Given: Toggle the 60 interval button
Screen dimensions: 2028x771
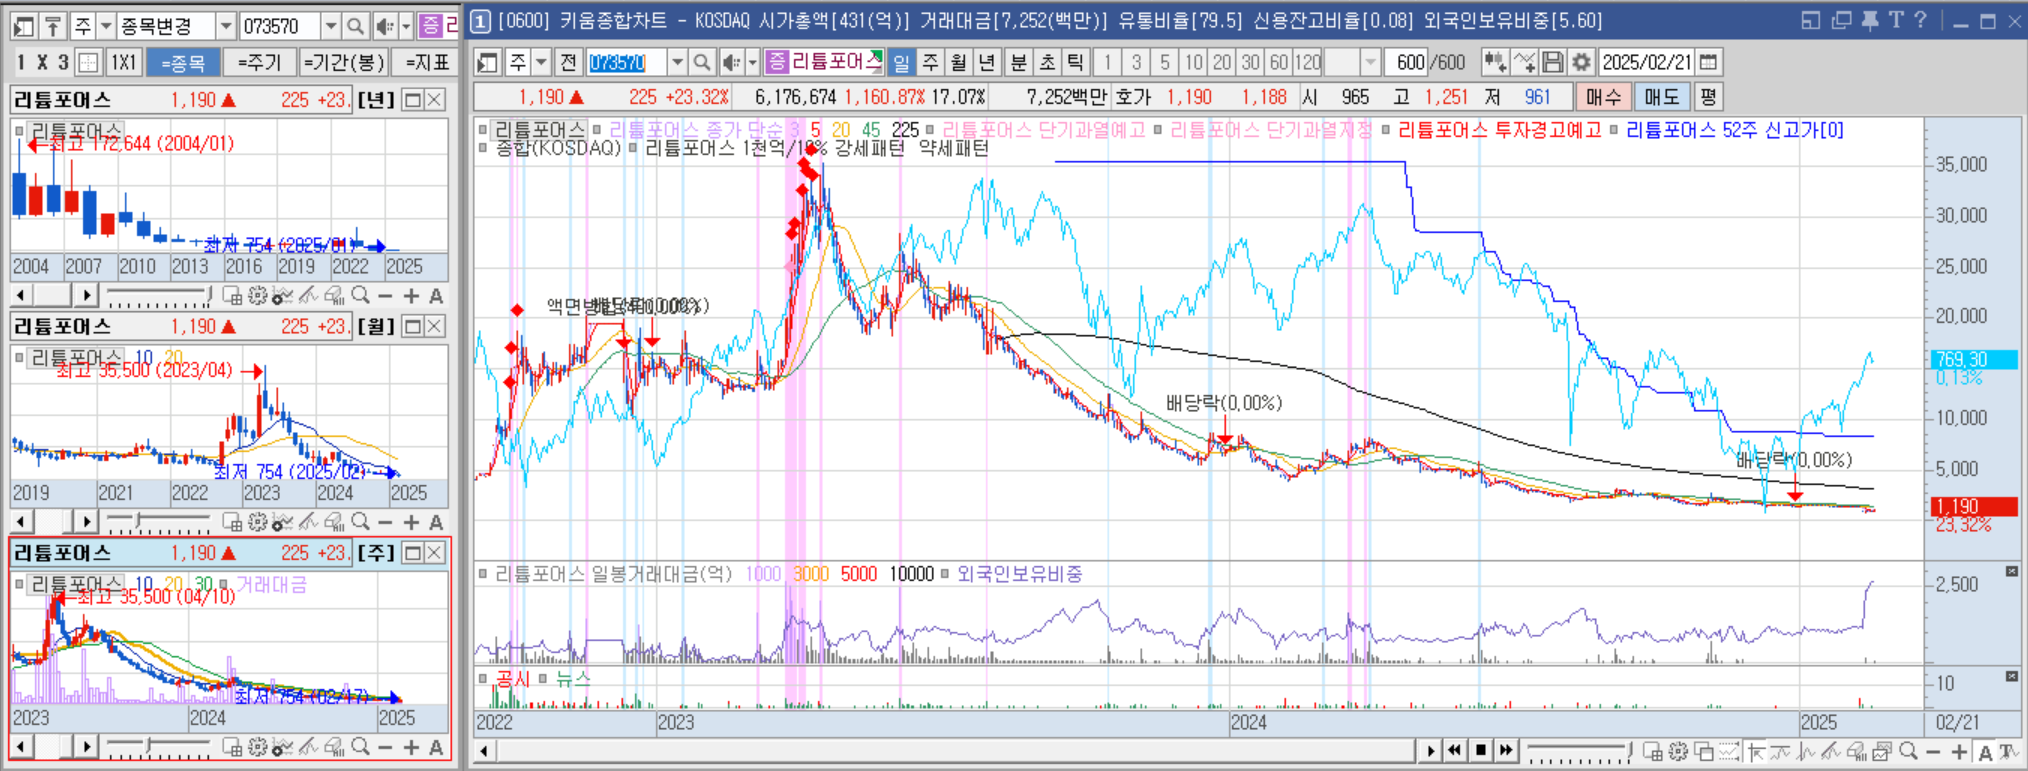Looking at the screenshot, I should [1279, 62].
